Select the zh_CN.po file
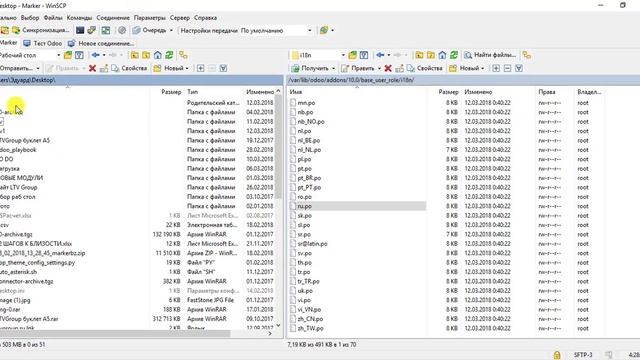Viewport: 640px width, 360px height. click(310, 319)
